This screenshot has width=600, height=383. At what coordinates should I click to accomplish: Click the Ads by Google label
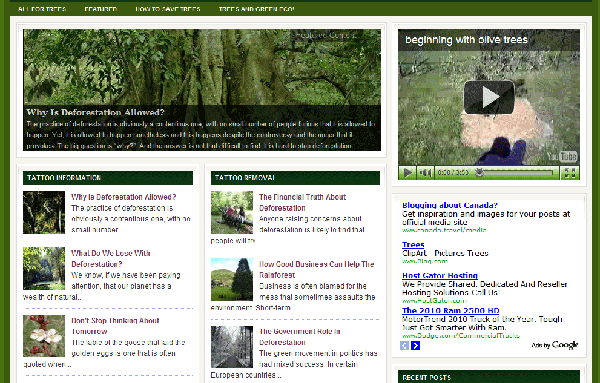coord(554,345)
